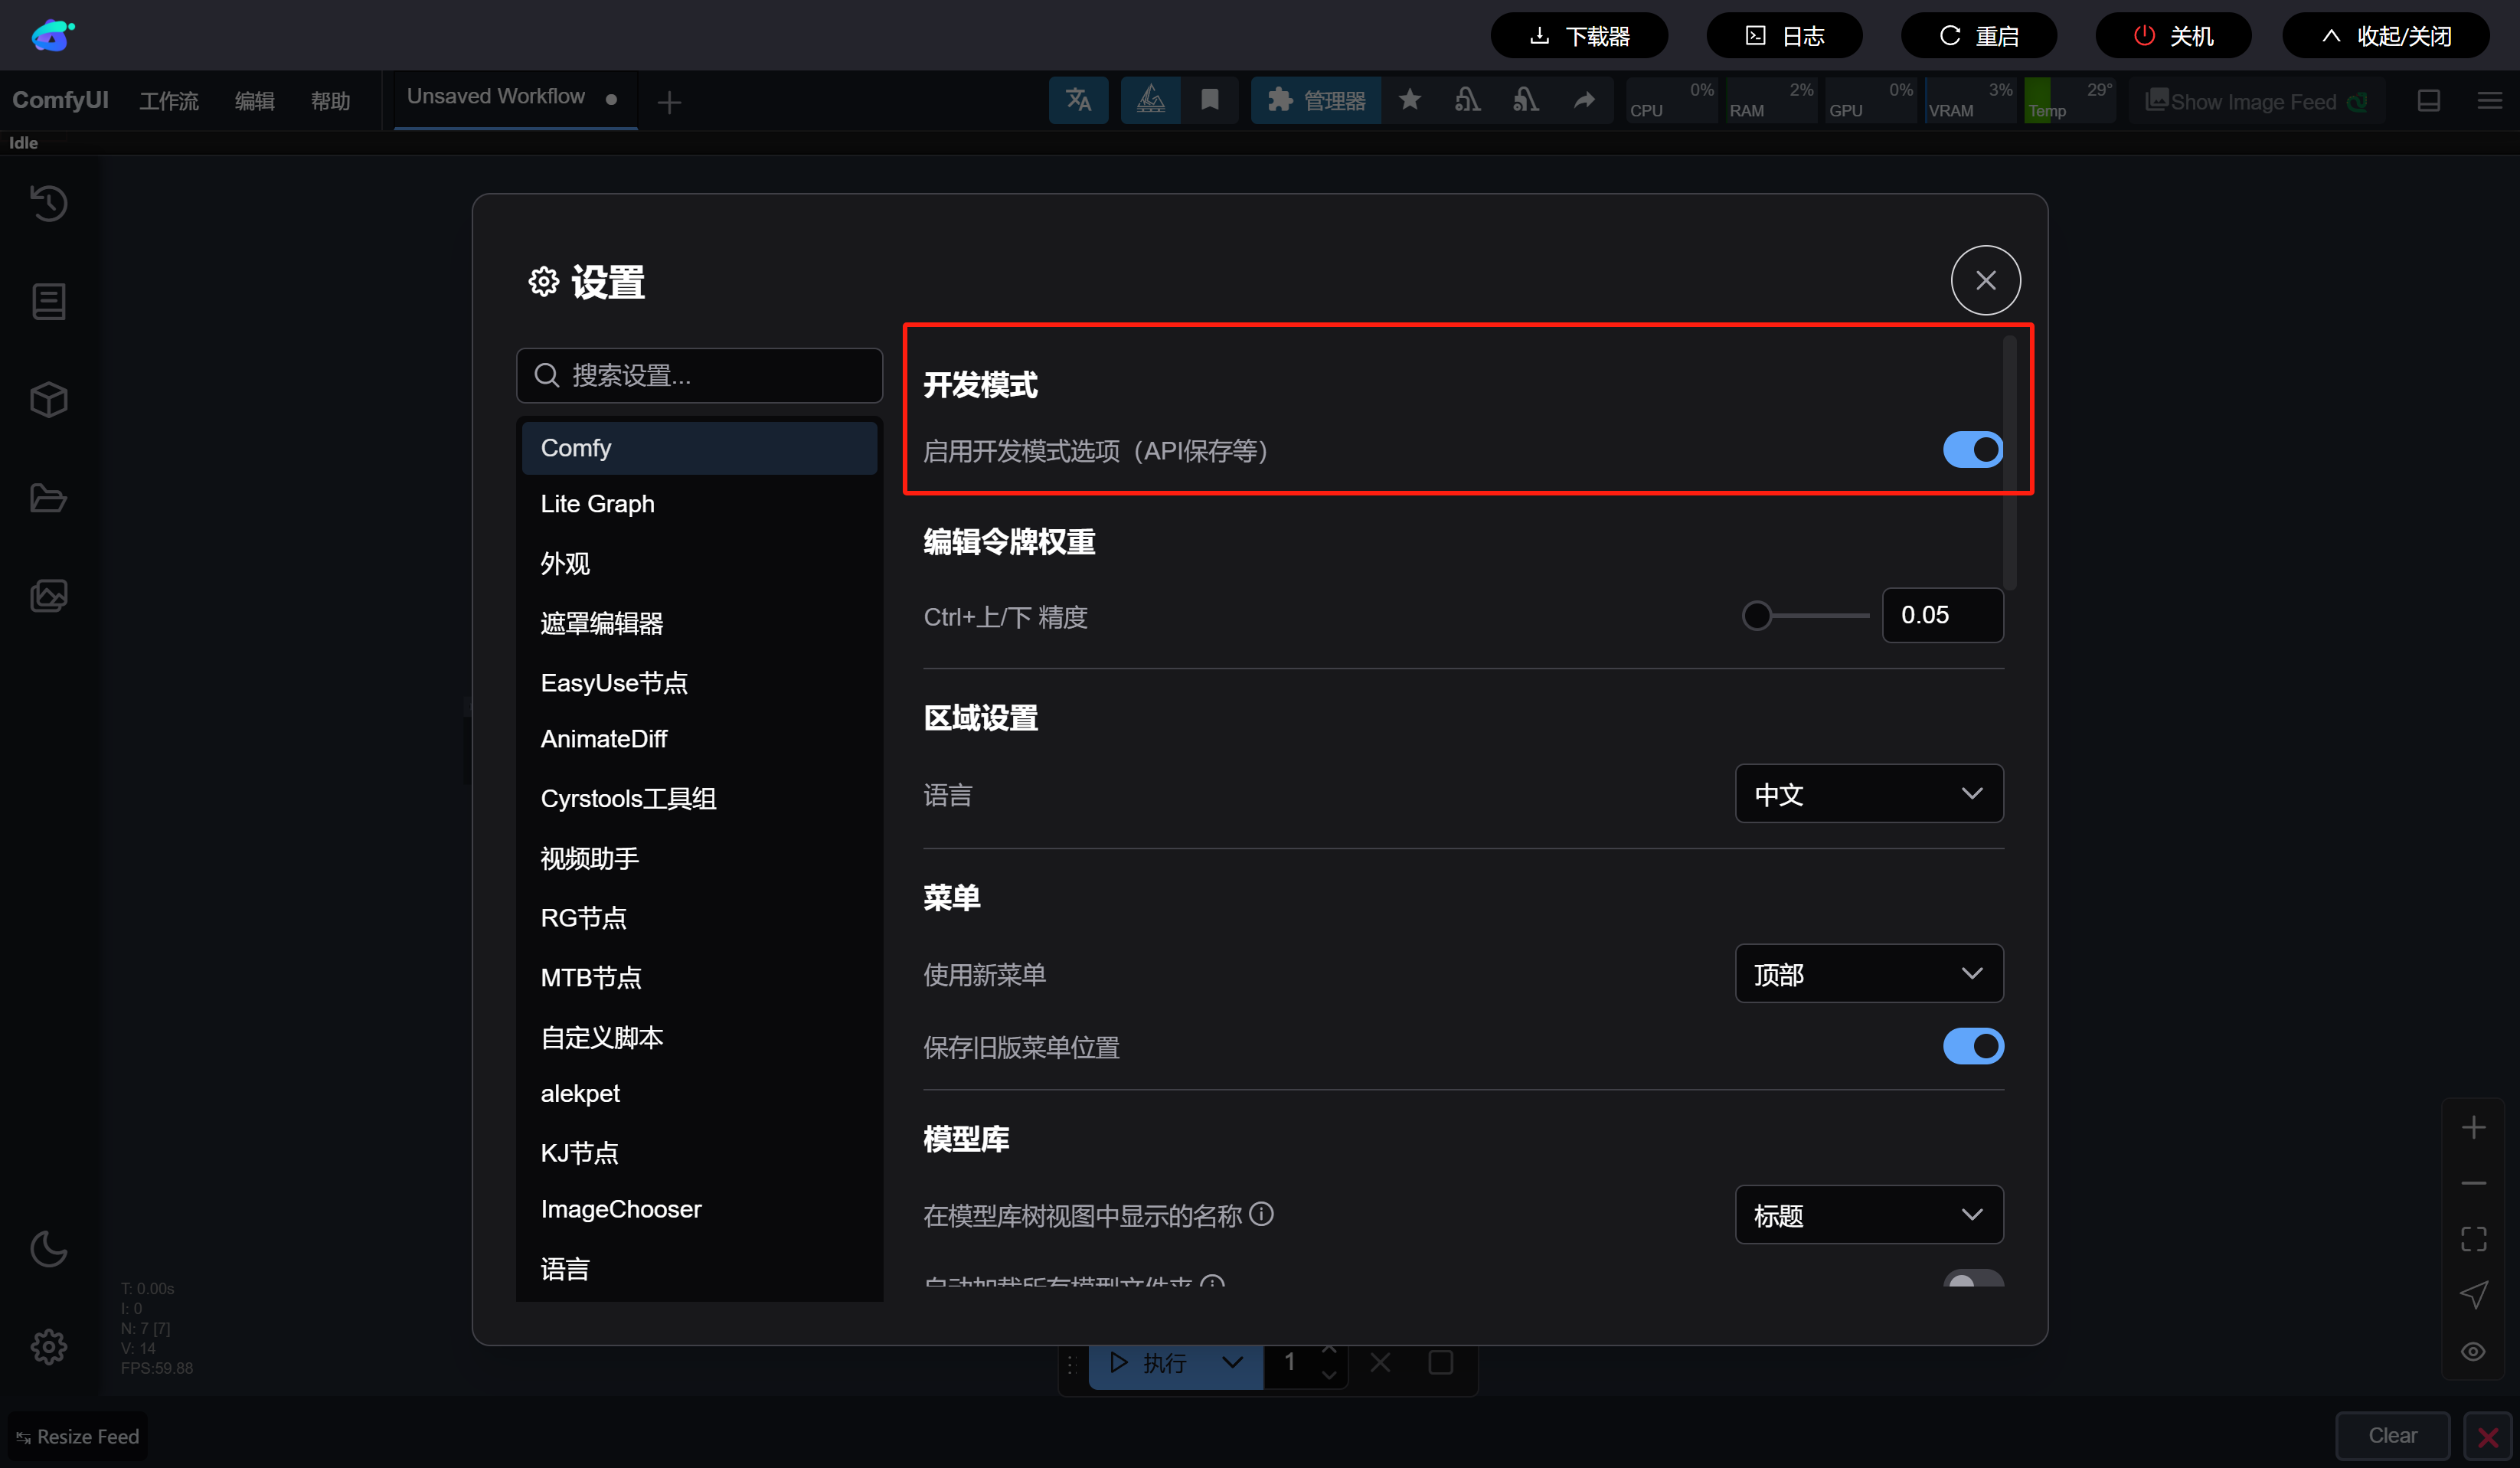
Task: Open the image gallery sidebar icon
Action: [x=48, y=595]
